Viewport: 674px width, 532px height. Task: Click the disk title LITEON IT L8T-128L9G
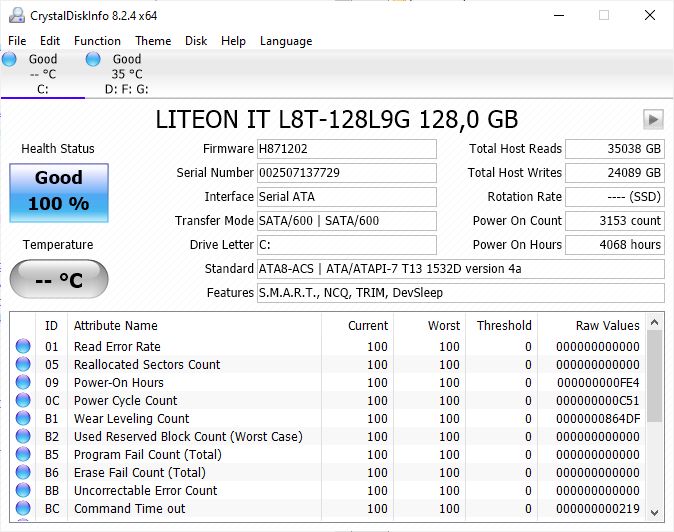tap(337, 119)
